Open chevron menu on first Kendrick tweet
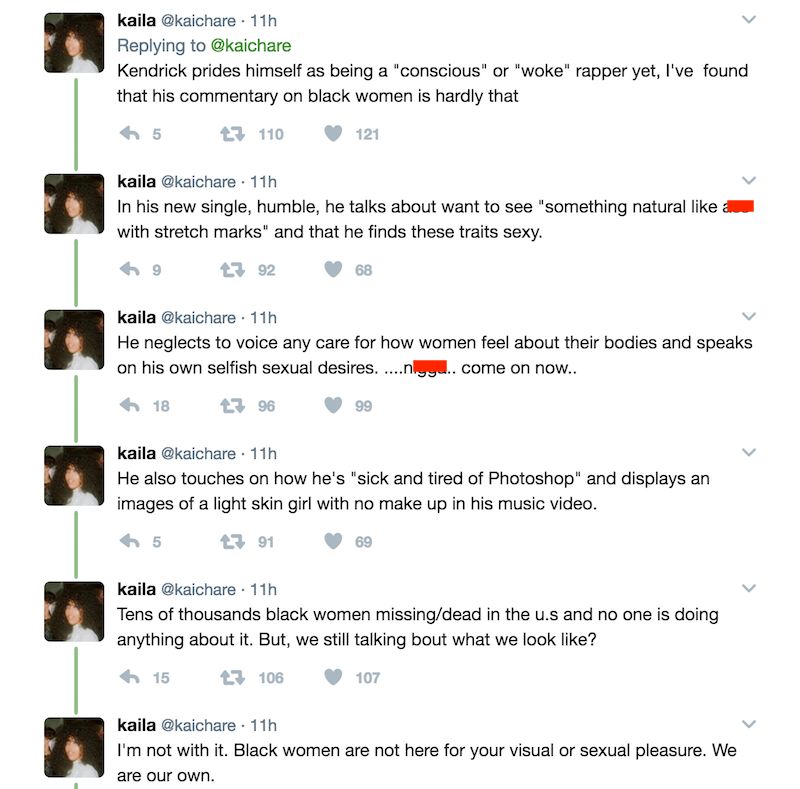Screen dimensions: 800x789 pos(748,19)
